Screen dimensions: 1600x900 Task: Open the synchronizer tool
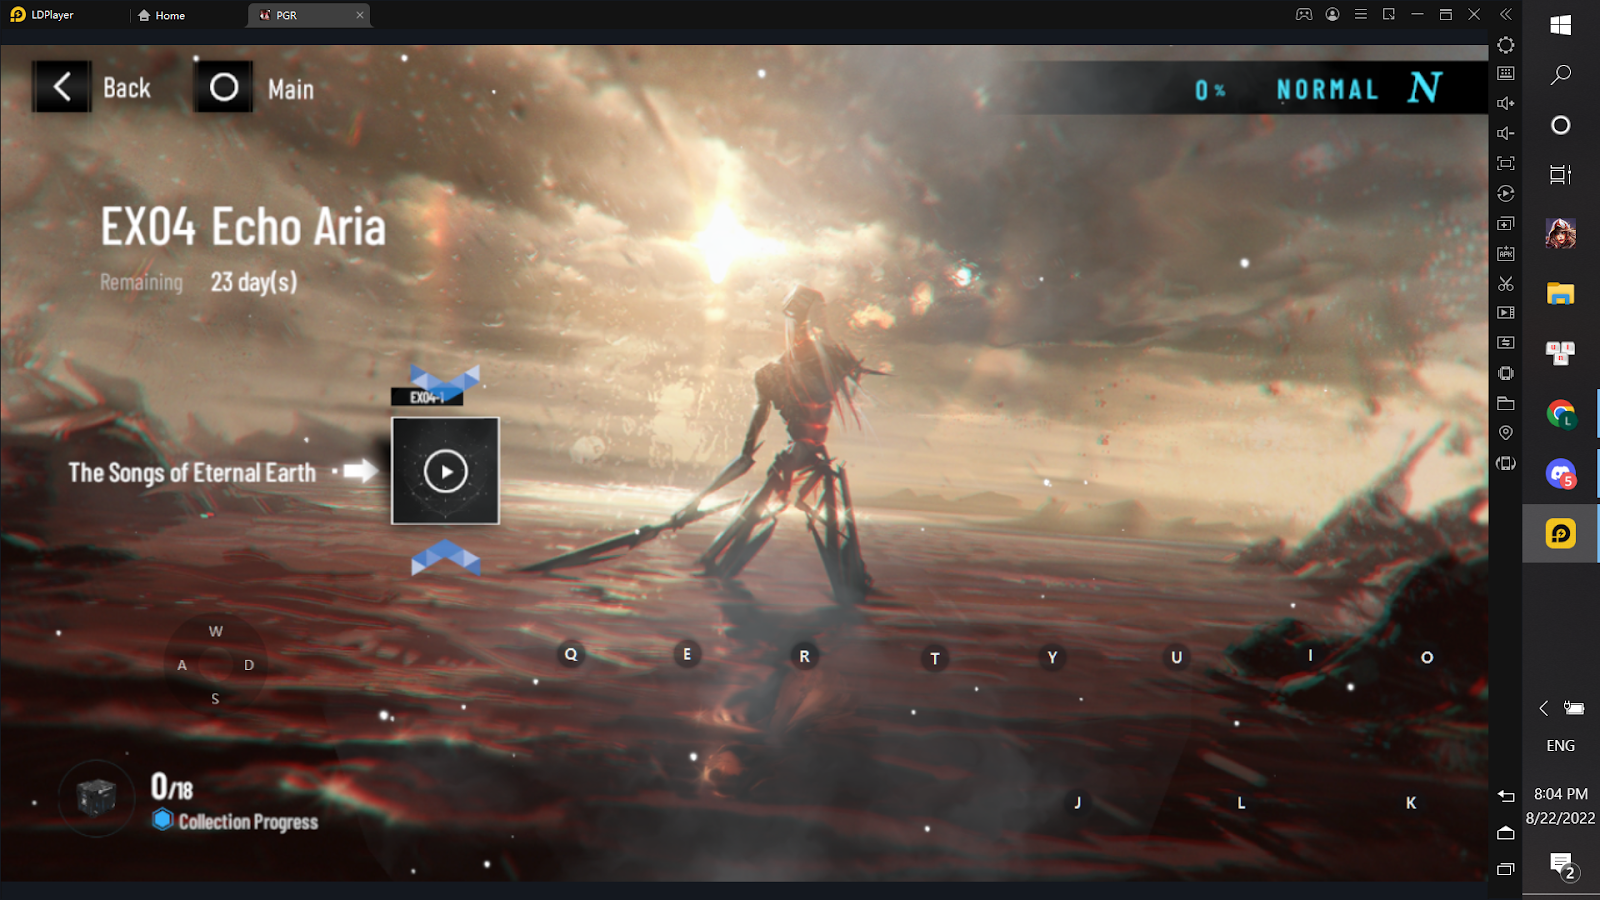[x=1506, y=343]
